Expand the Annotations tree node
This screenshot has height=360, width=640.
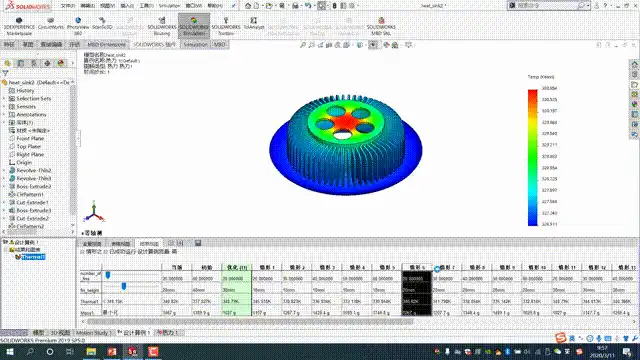pos(4,115)
